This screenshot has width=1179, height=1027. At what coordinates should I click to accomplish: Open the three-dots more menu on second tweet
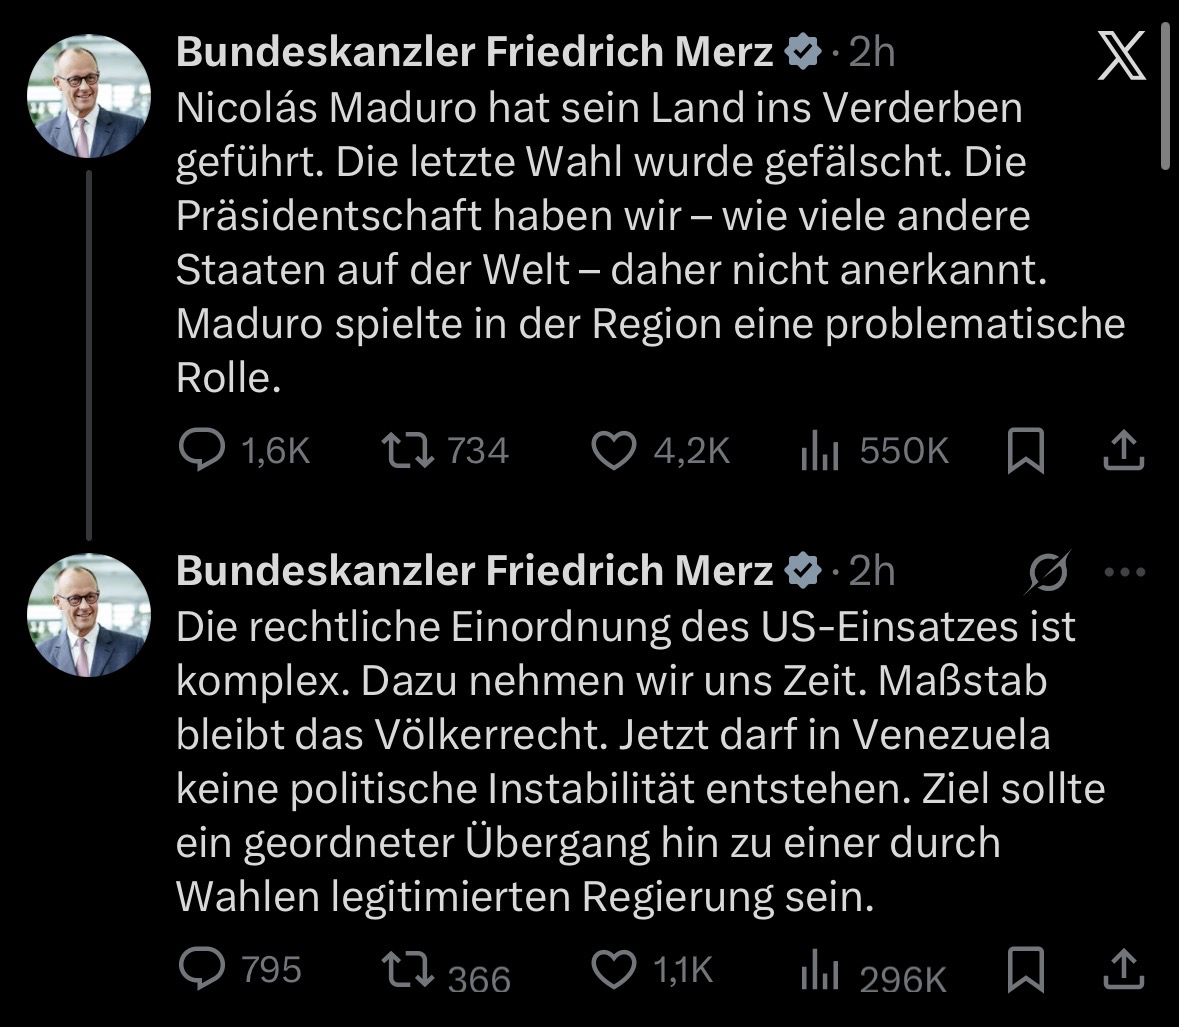(x=1124, y=573)
